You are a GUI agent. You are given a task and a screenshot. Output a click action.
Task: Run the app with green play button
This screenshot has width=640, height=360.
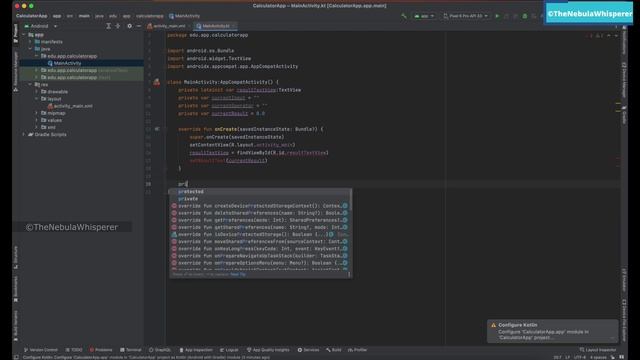pyautogui.click(x=497, y=16)
